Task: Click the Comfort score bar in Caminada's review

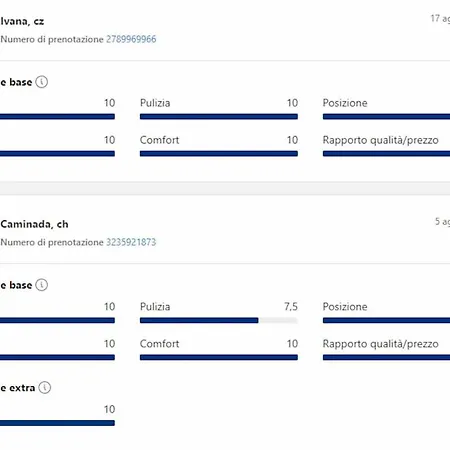Action: tap(219, 357)
